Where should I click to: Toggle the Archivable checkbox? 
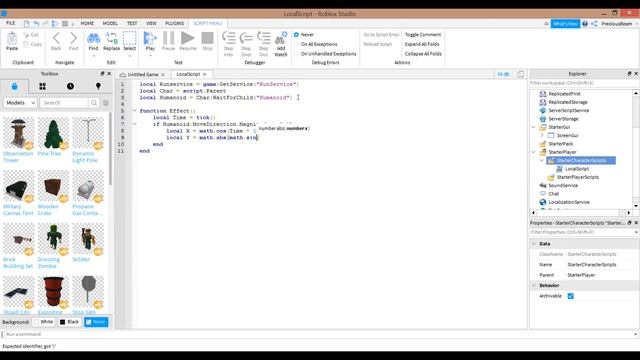click(x=571, y=296)
